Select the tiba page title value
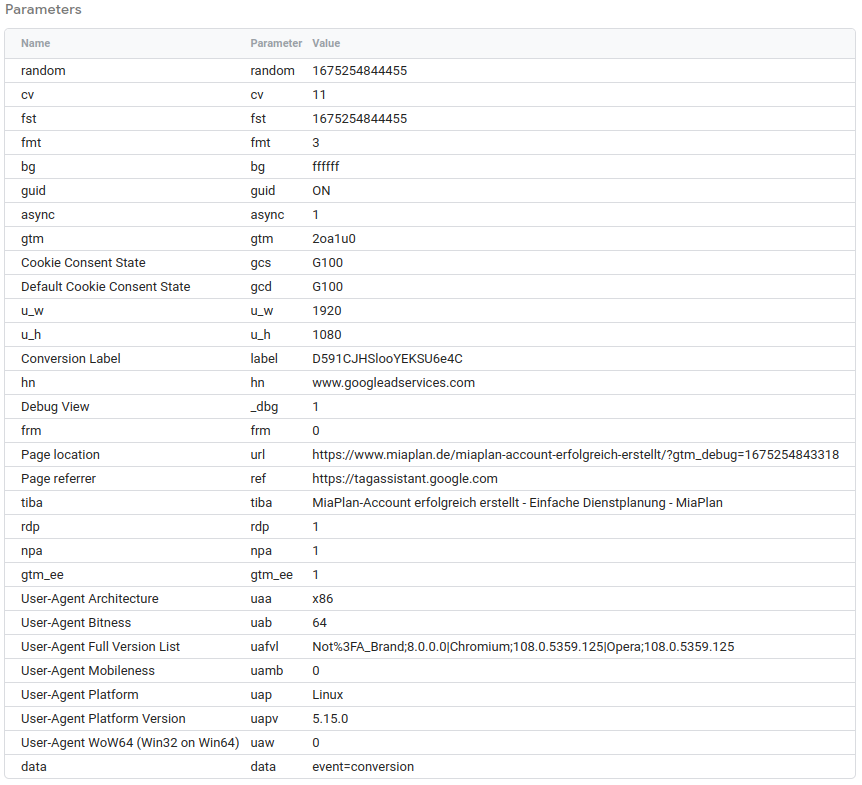 517,503
